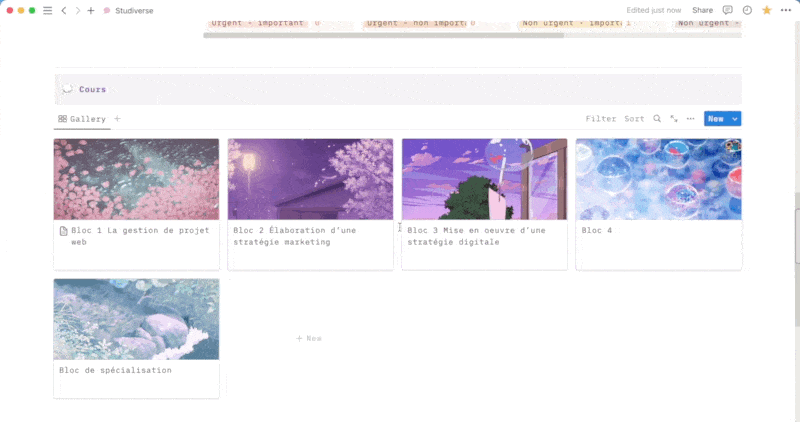The image size is (800, 422).
Task: Open the comments panel icon
Action: (728, 10)
